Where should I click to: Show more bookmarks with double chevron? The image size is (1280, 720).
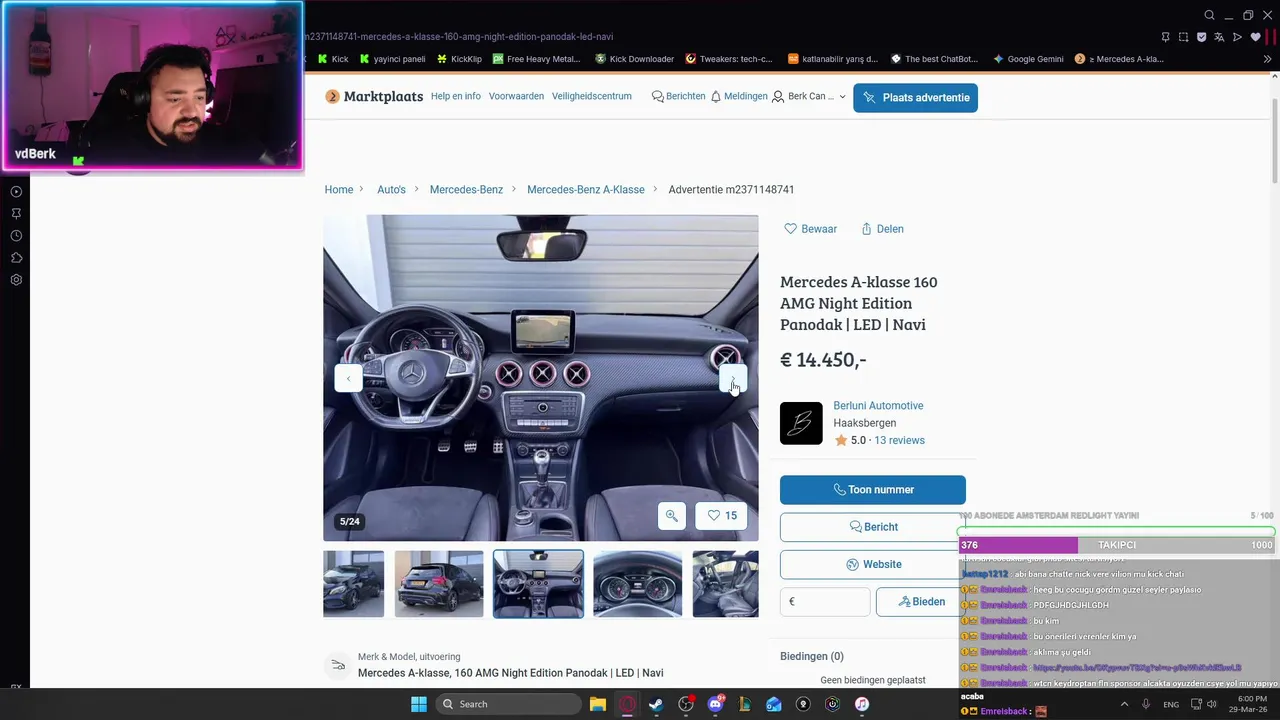tap(1268, 59)
